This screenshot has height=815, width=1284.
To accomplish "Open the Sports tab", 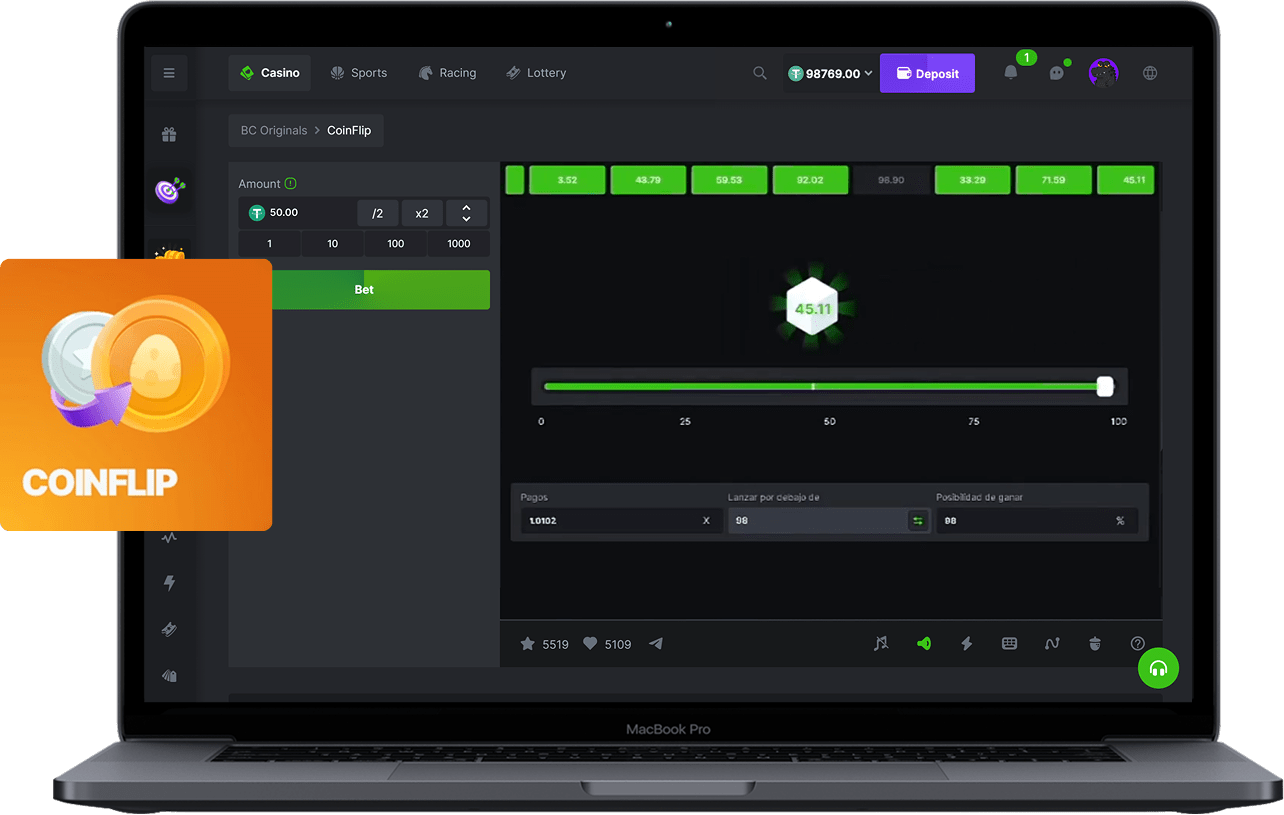I will coord(358,73).
